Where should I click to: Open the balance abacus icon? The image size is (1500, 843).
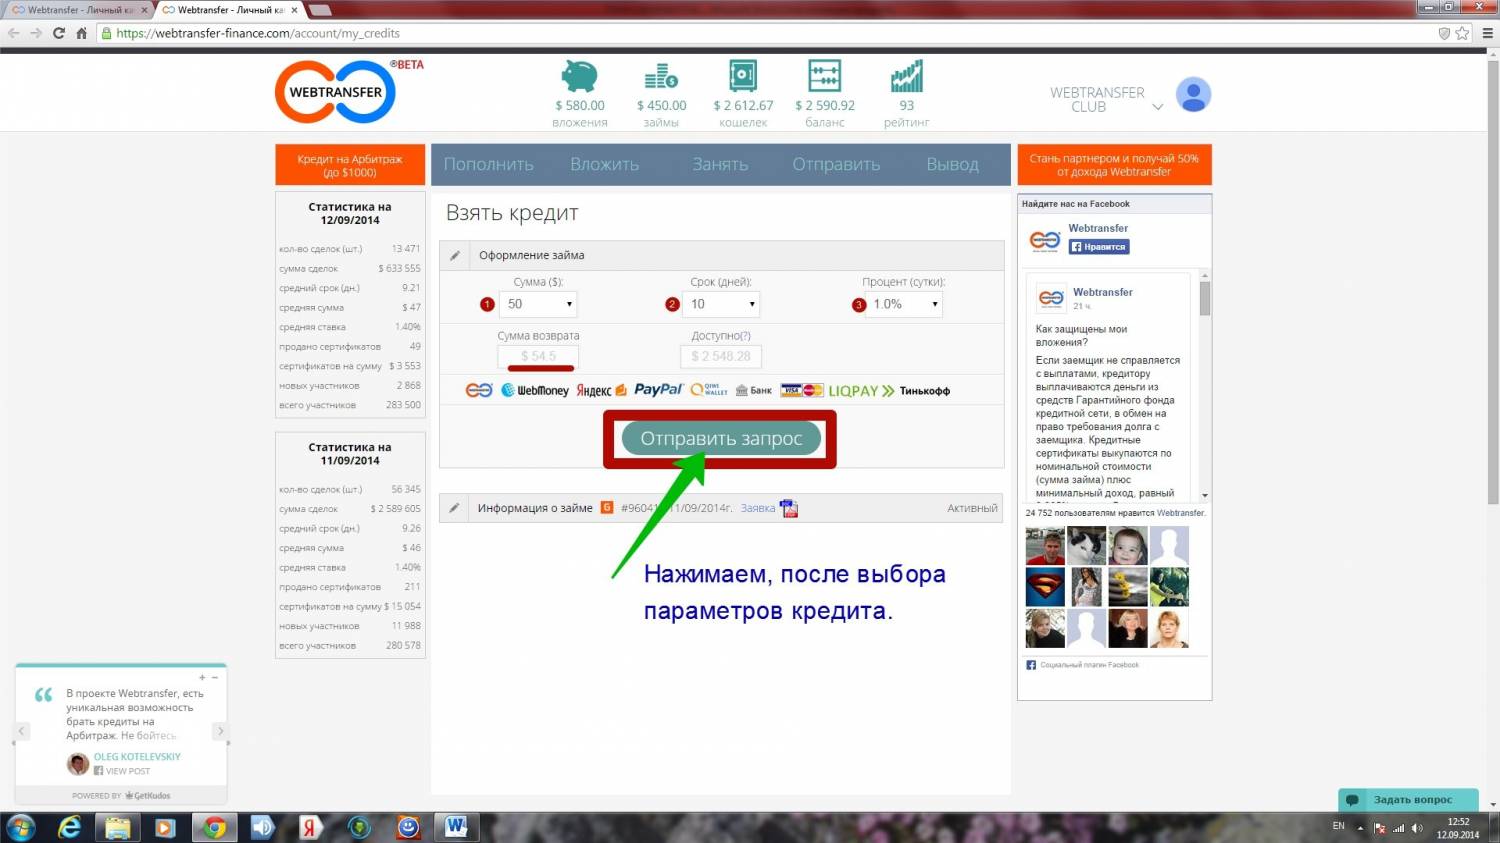[825, 77]
